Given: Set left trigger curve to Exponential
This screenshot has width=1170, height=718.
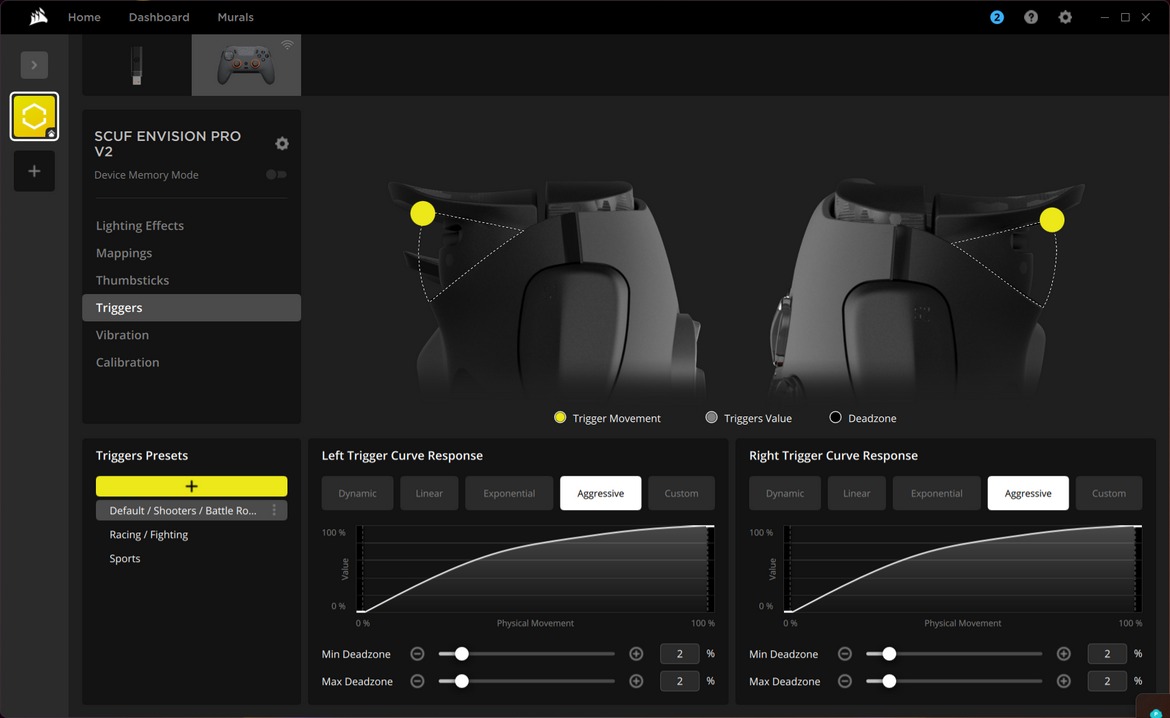Looking at the screenshot, I should coord(509,493).
